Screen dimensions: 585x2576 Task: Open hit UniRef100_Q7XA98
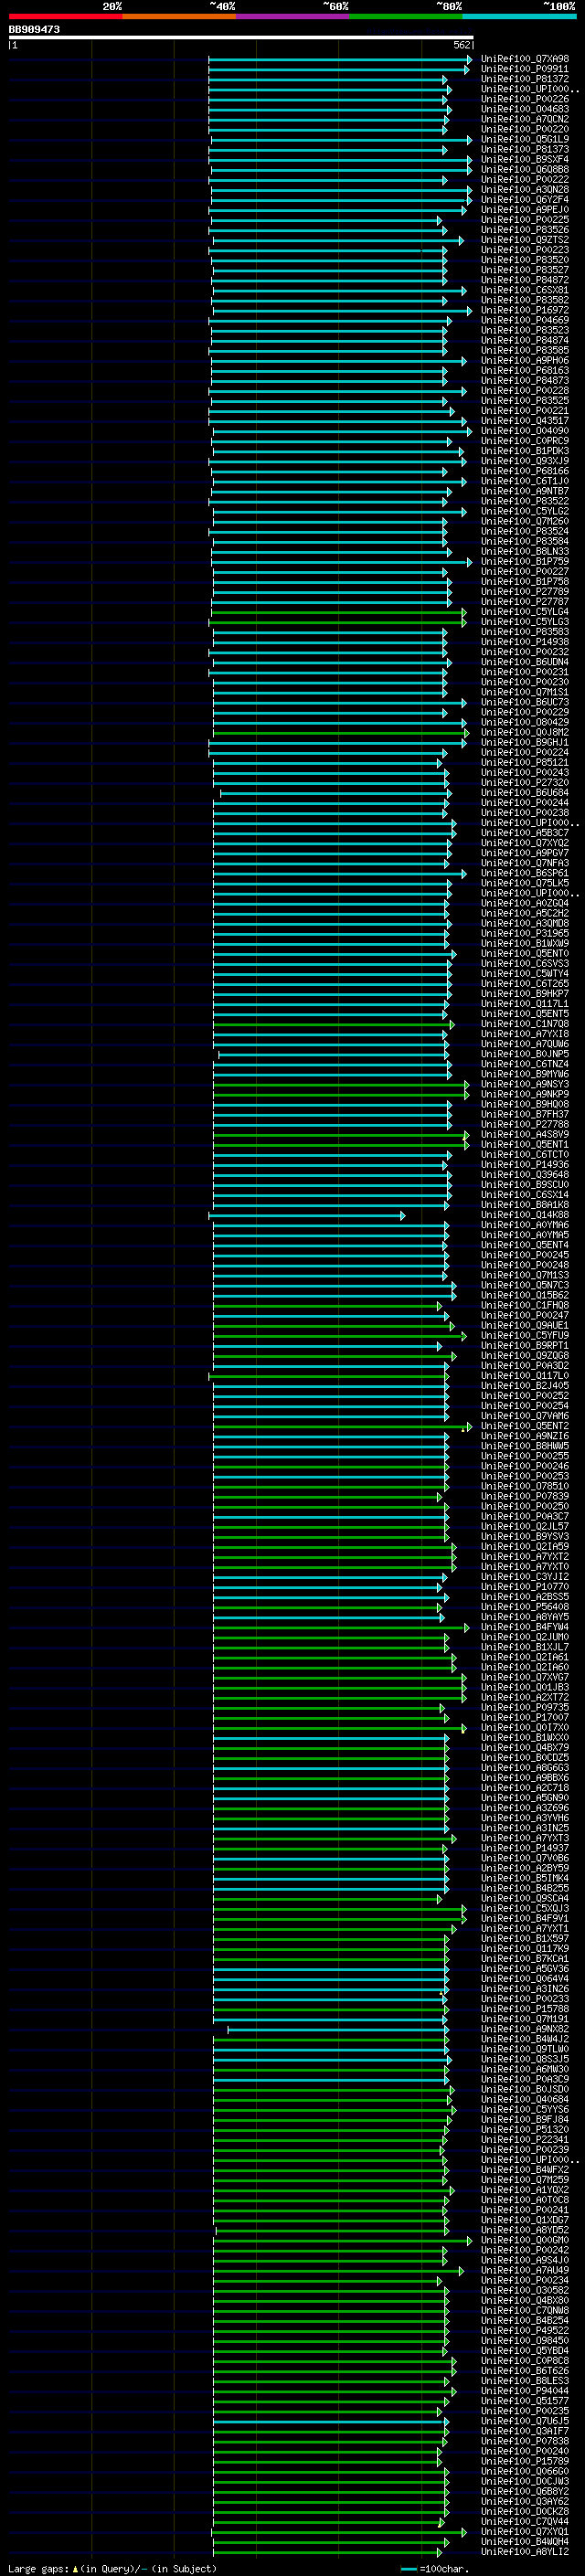click(x=524, y=59)
